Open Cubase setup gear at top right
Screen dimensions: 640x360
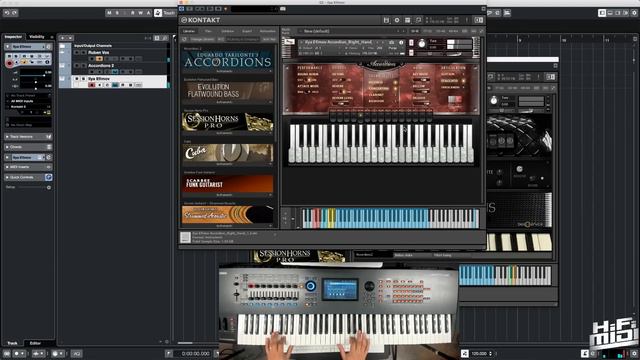point(634,13)
